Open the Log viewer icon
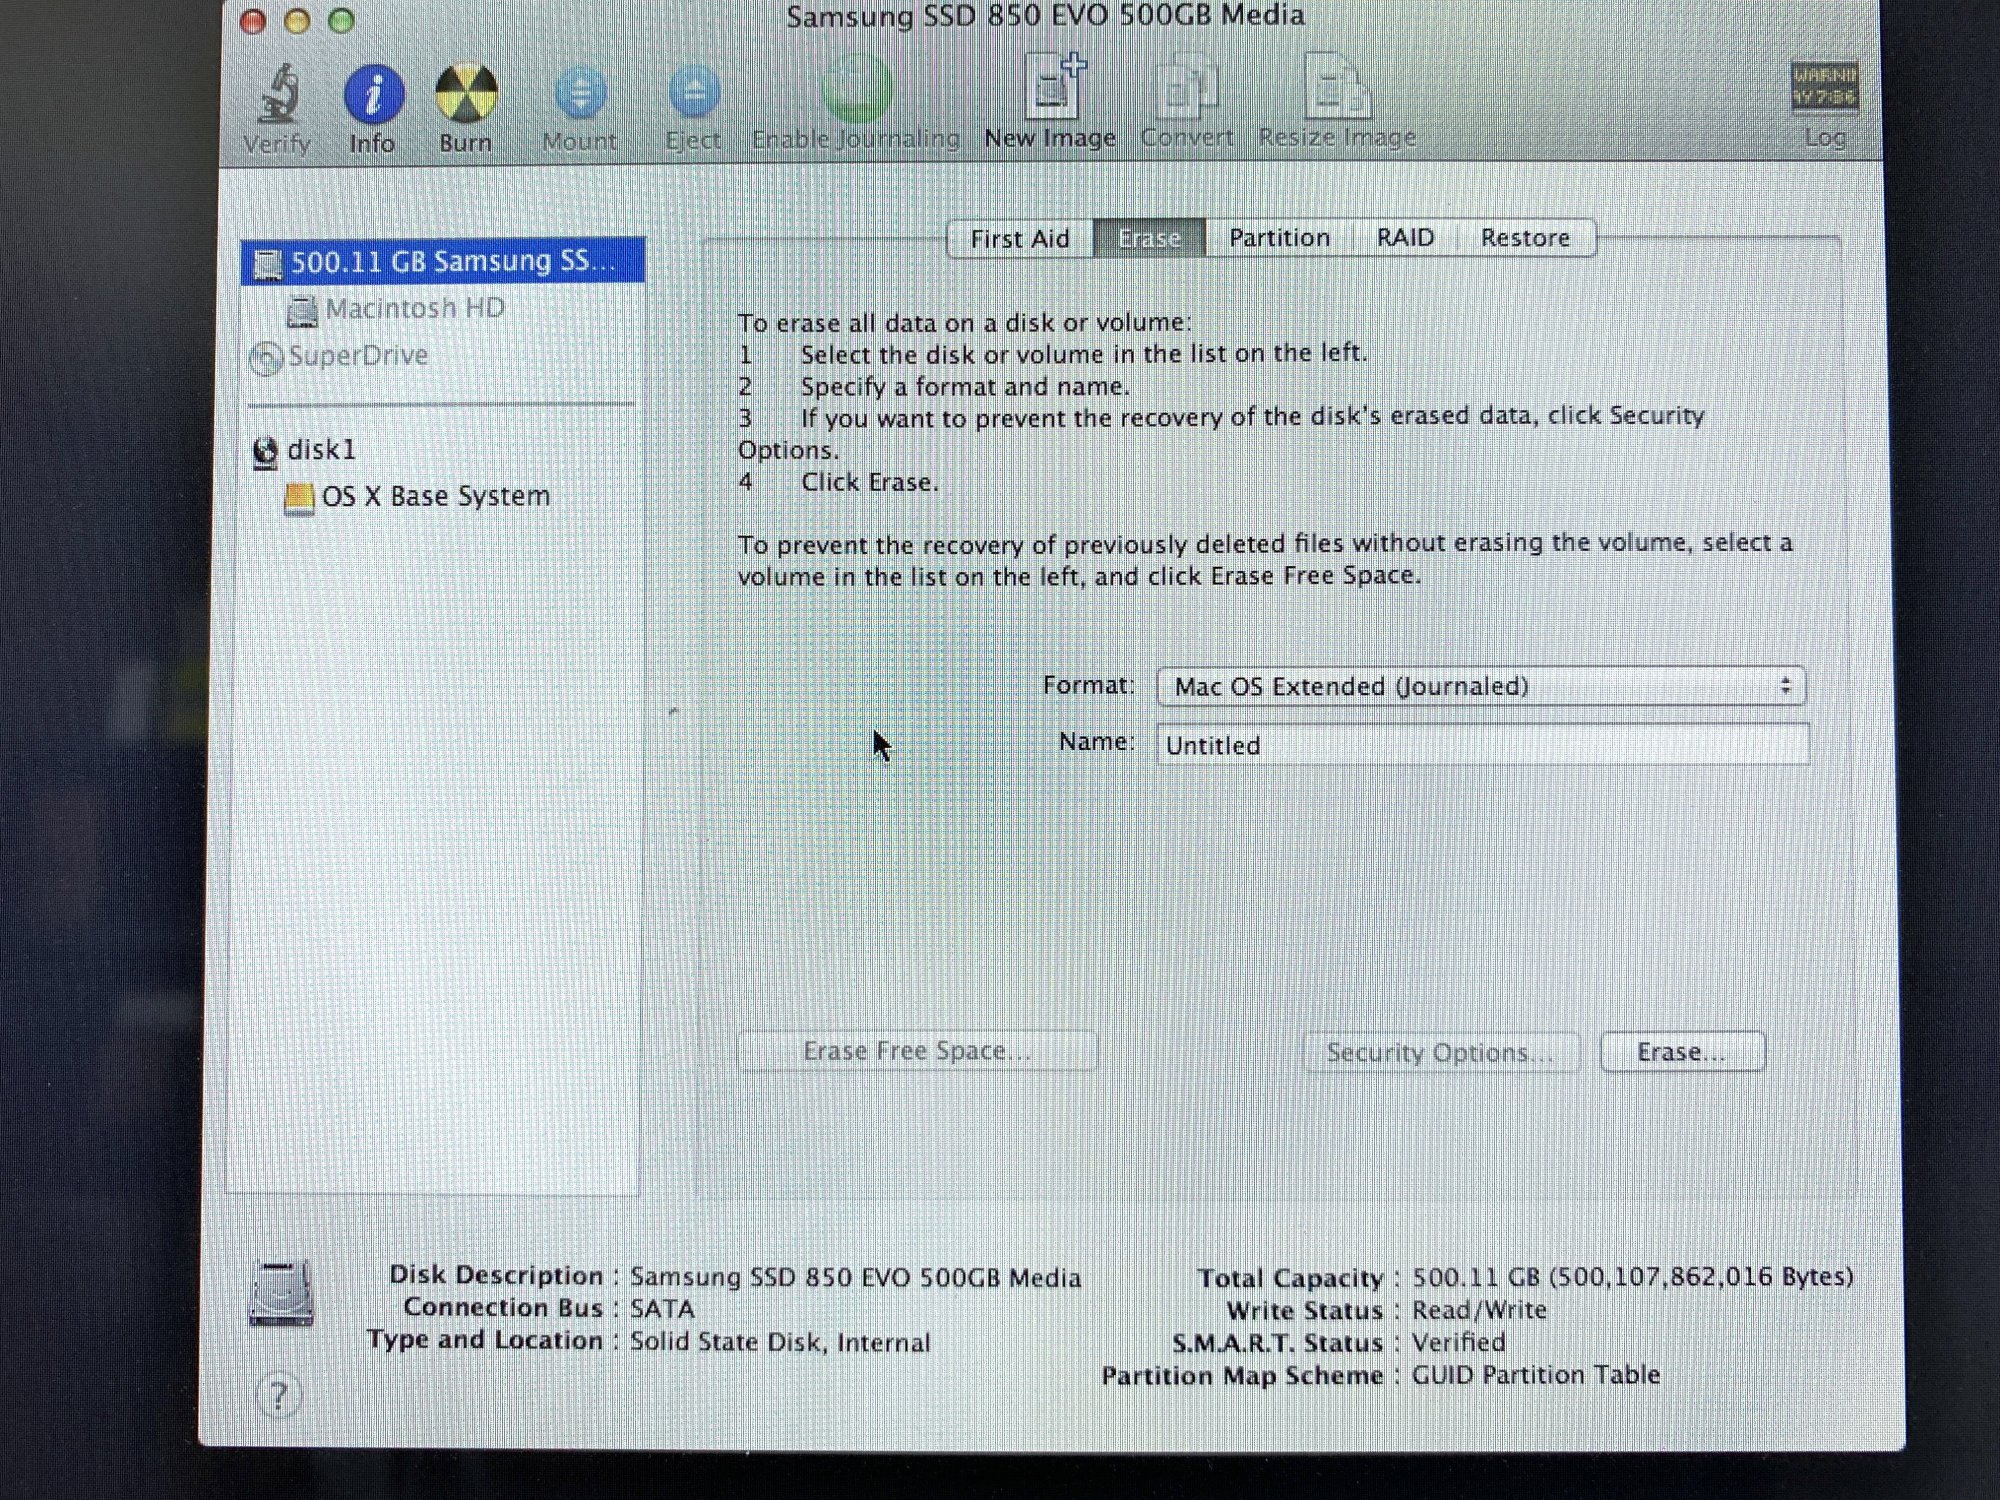The image size is (2000, 1500). [1824, 88]
